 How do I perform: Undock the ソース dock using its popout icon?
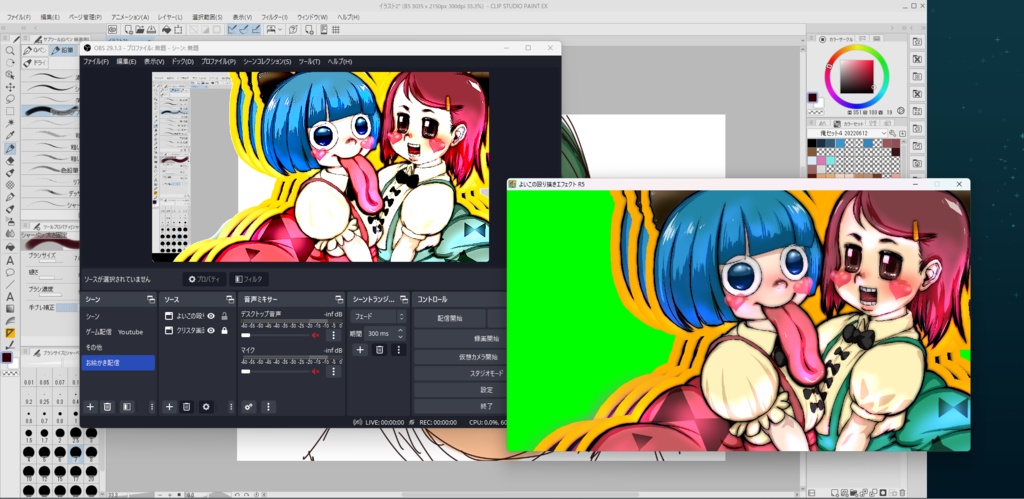[x=230, y=299]
